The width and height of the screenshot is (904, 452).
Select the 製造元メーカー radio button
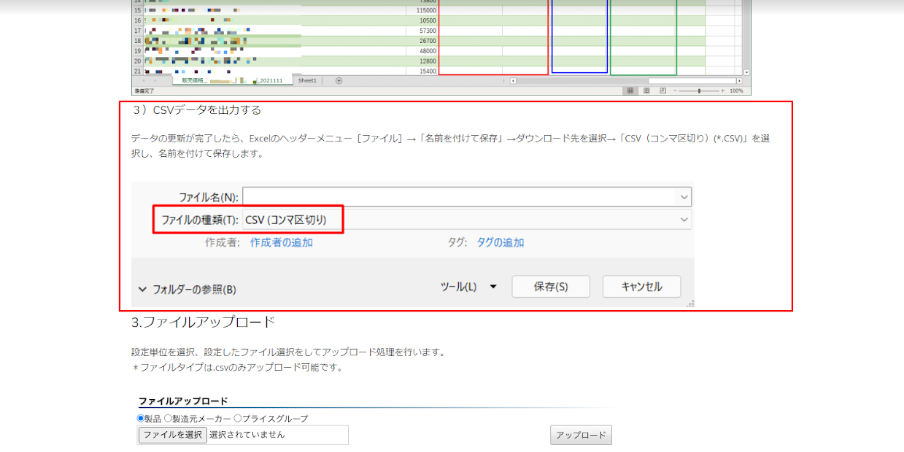[167, 418]
